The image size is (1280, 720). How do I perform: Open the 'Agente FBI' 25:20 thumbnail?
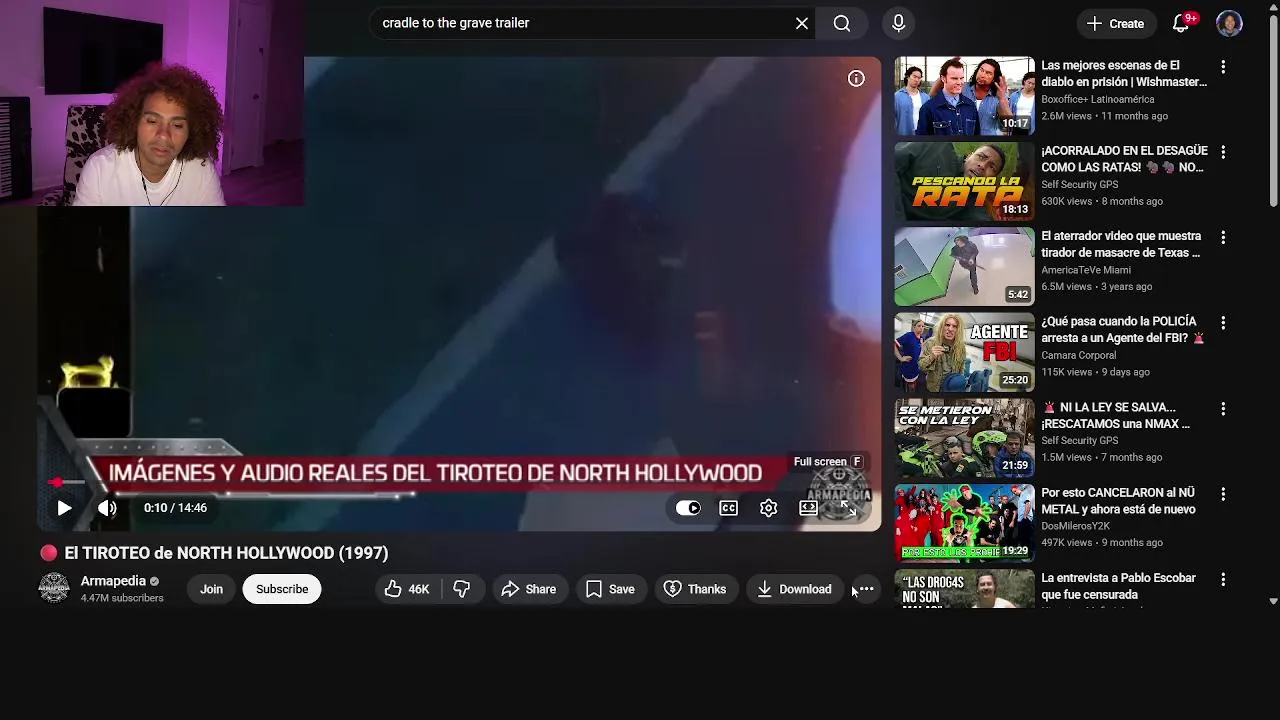[964, 352]
